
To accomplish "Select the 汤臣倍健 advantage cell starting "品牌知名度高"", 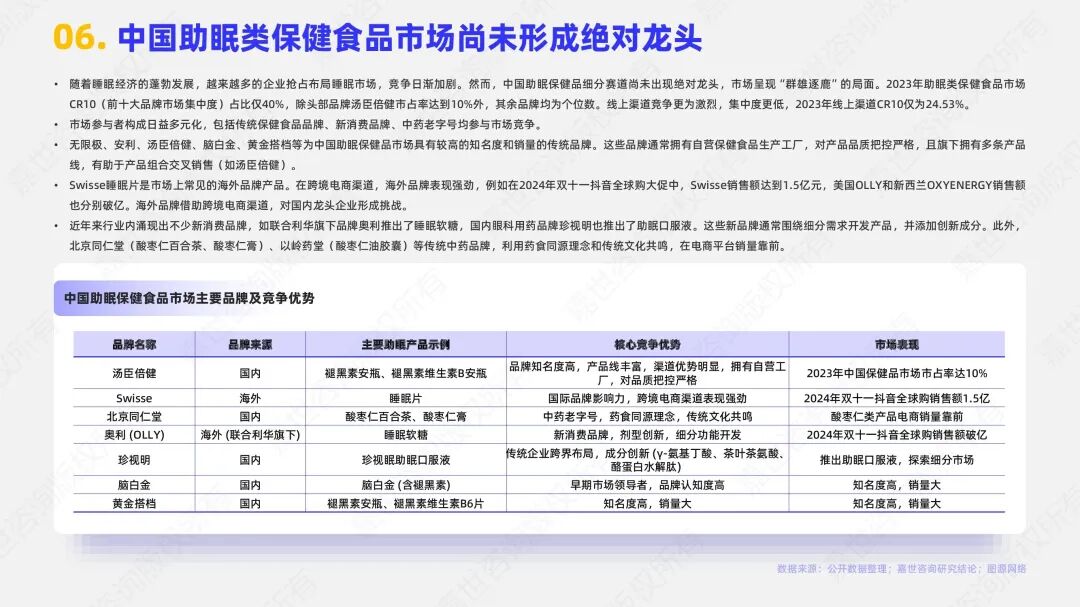I will coord(647,373).
